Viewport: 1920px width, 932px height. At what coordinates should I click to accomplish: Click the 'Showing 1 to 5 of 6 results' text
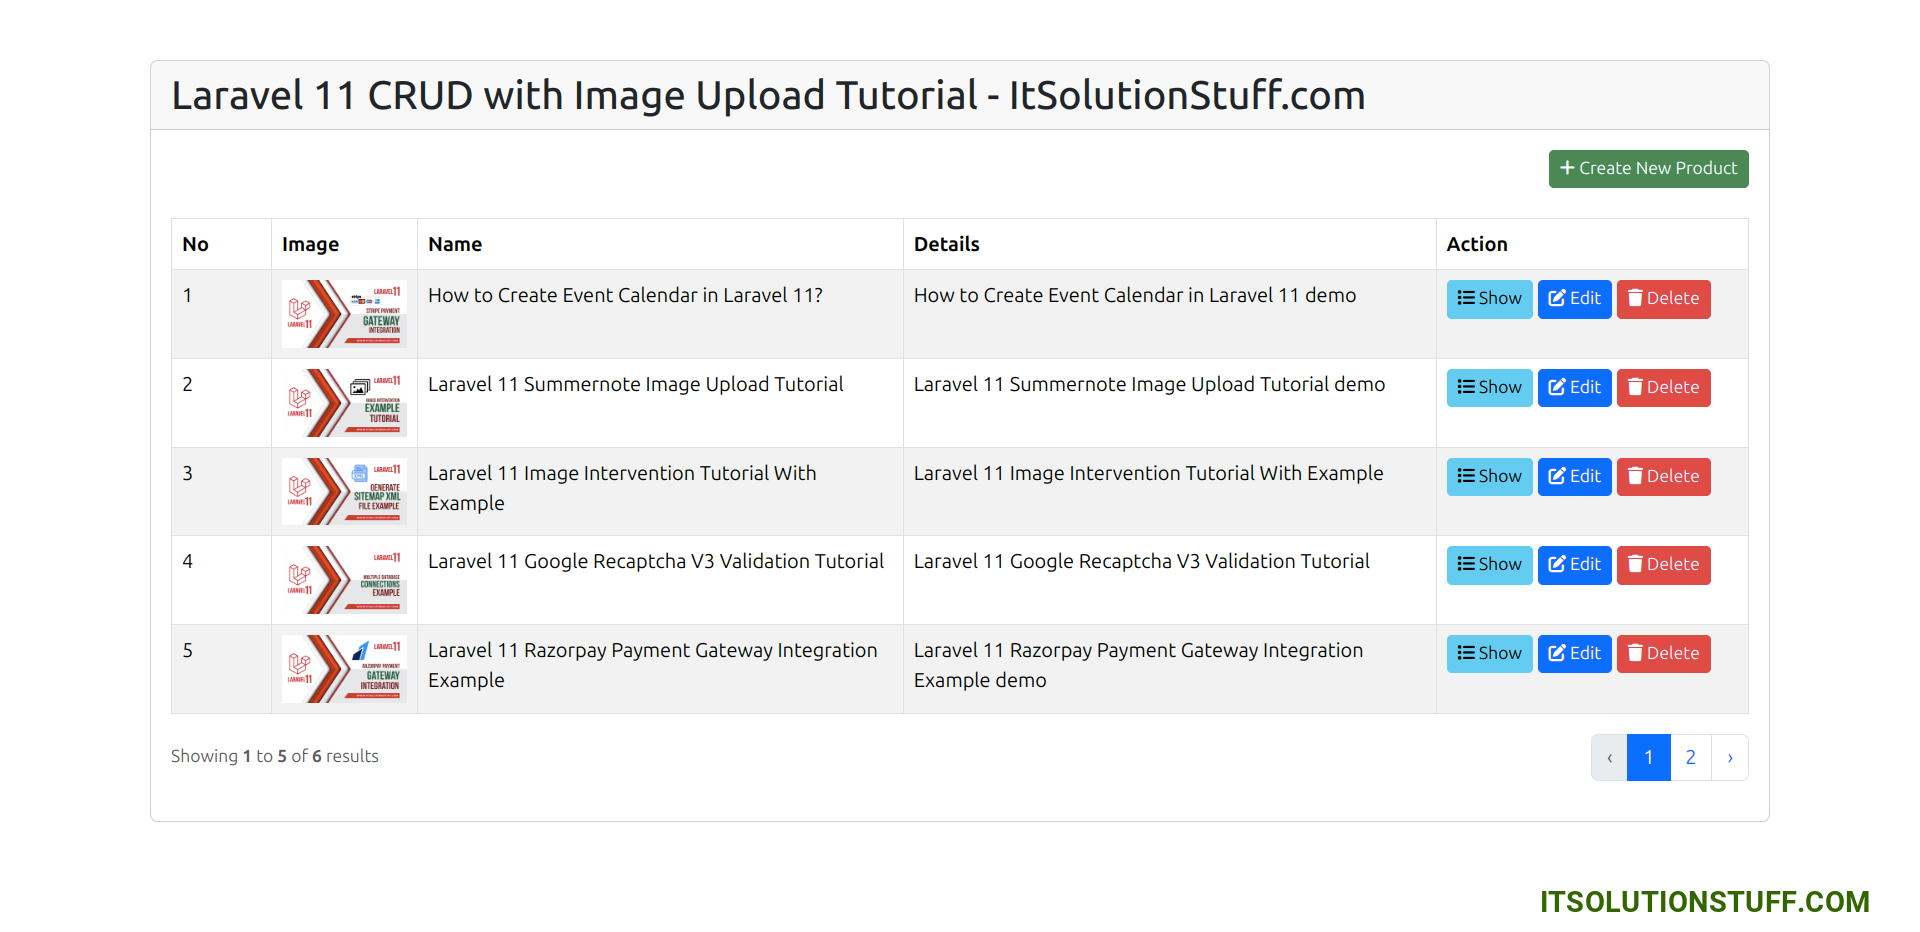[274, 757]
